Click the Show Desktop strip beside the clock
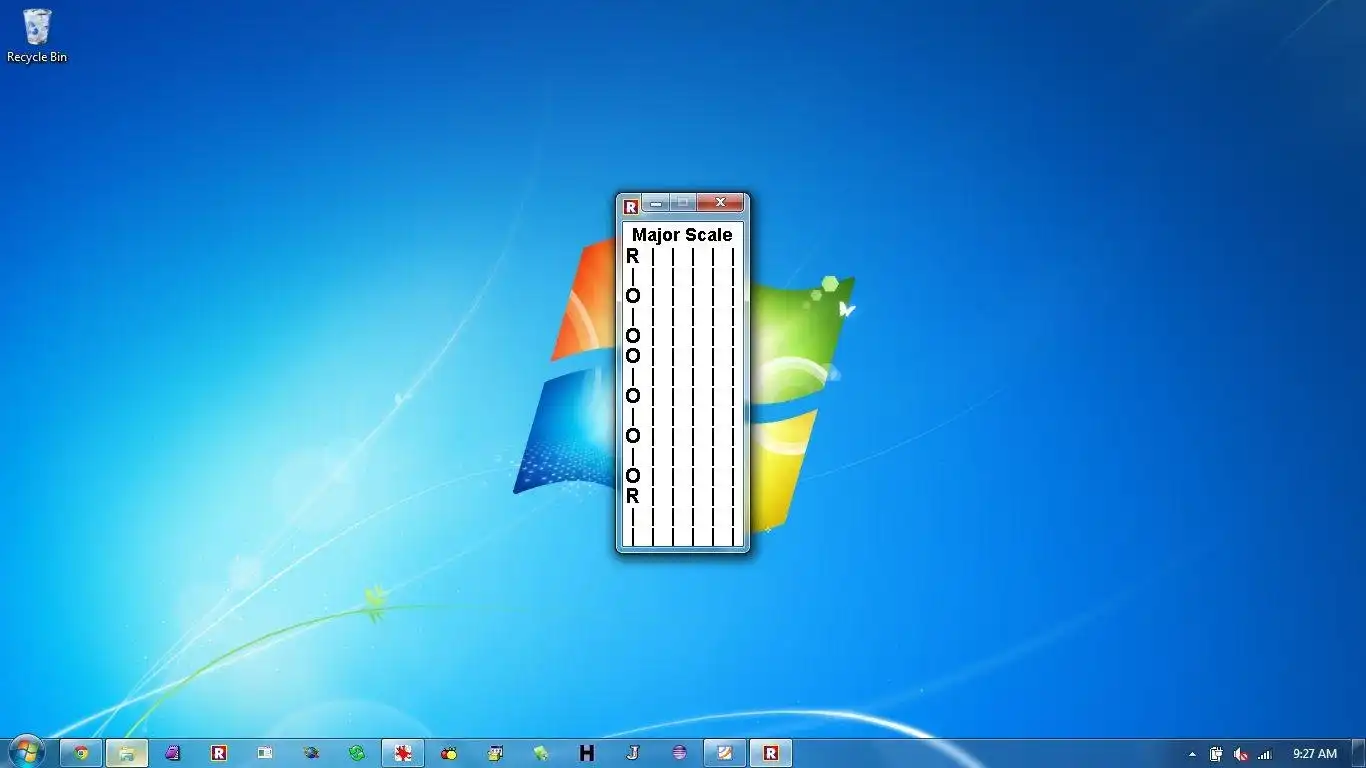Viewport: 1366px width, 768px height. tap(1359, 753)
